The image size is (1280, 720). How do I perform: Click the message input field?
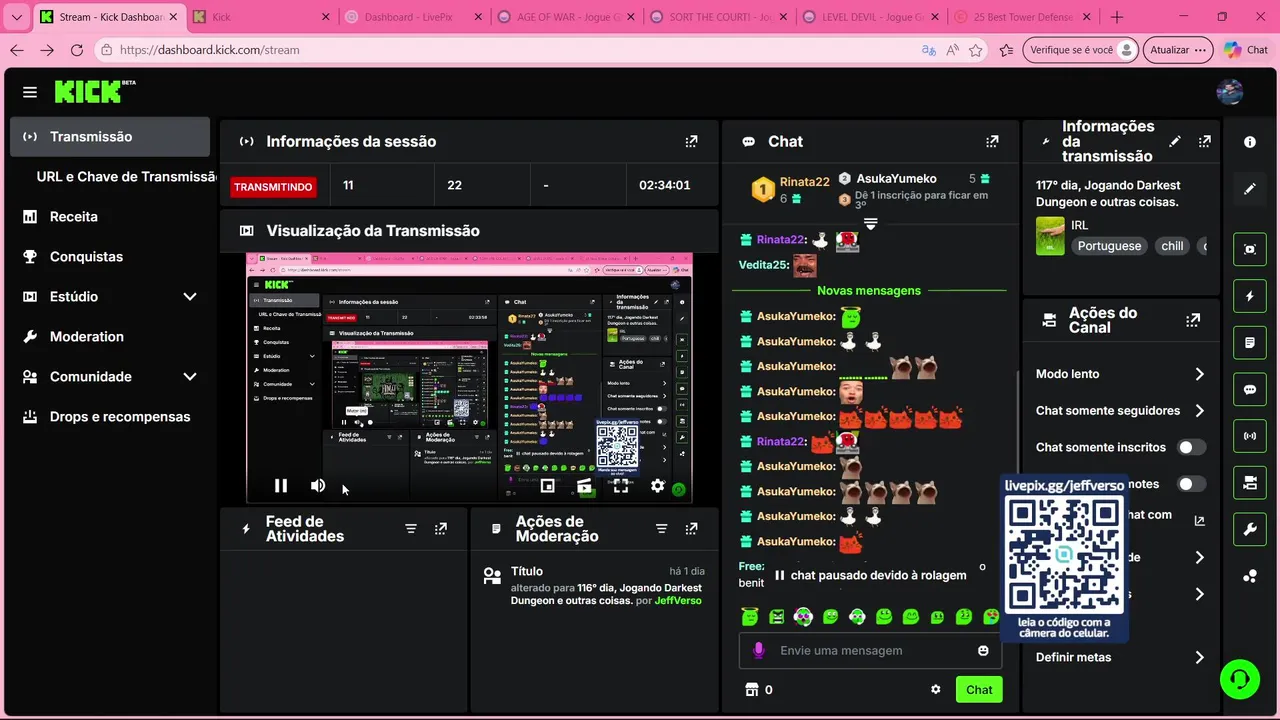pyautogui.click(x=869, y=651)
